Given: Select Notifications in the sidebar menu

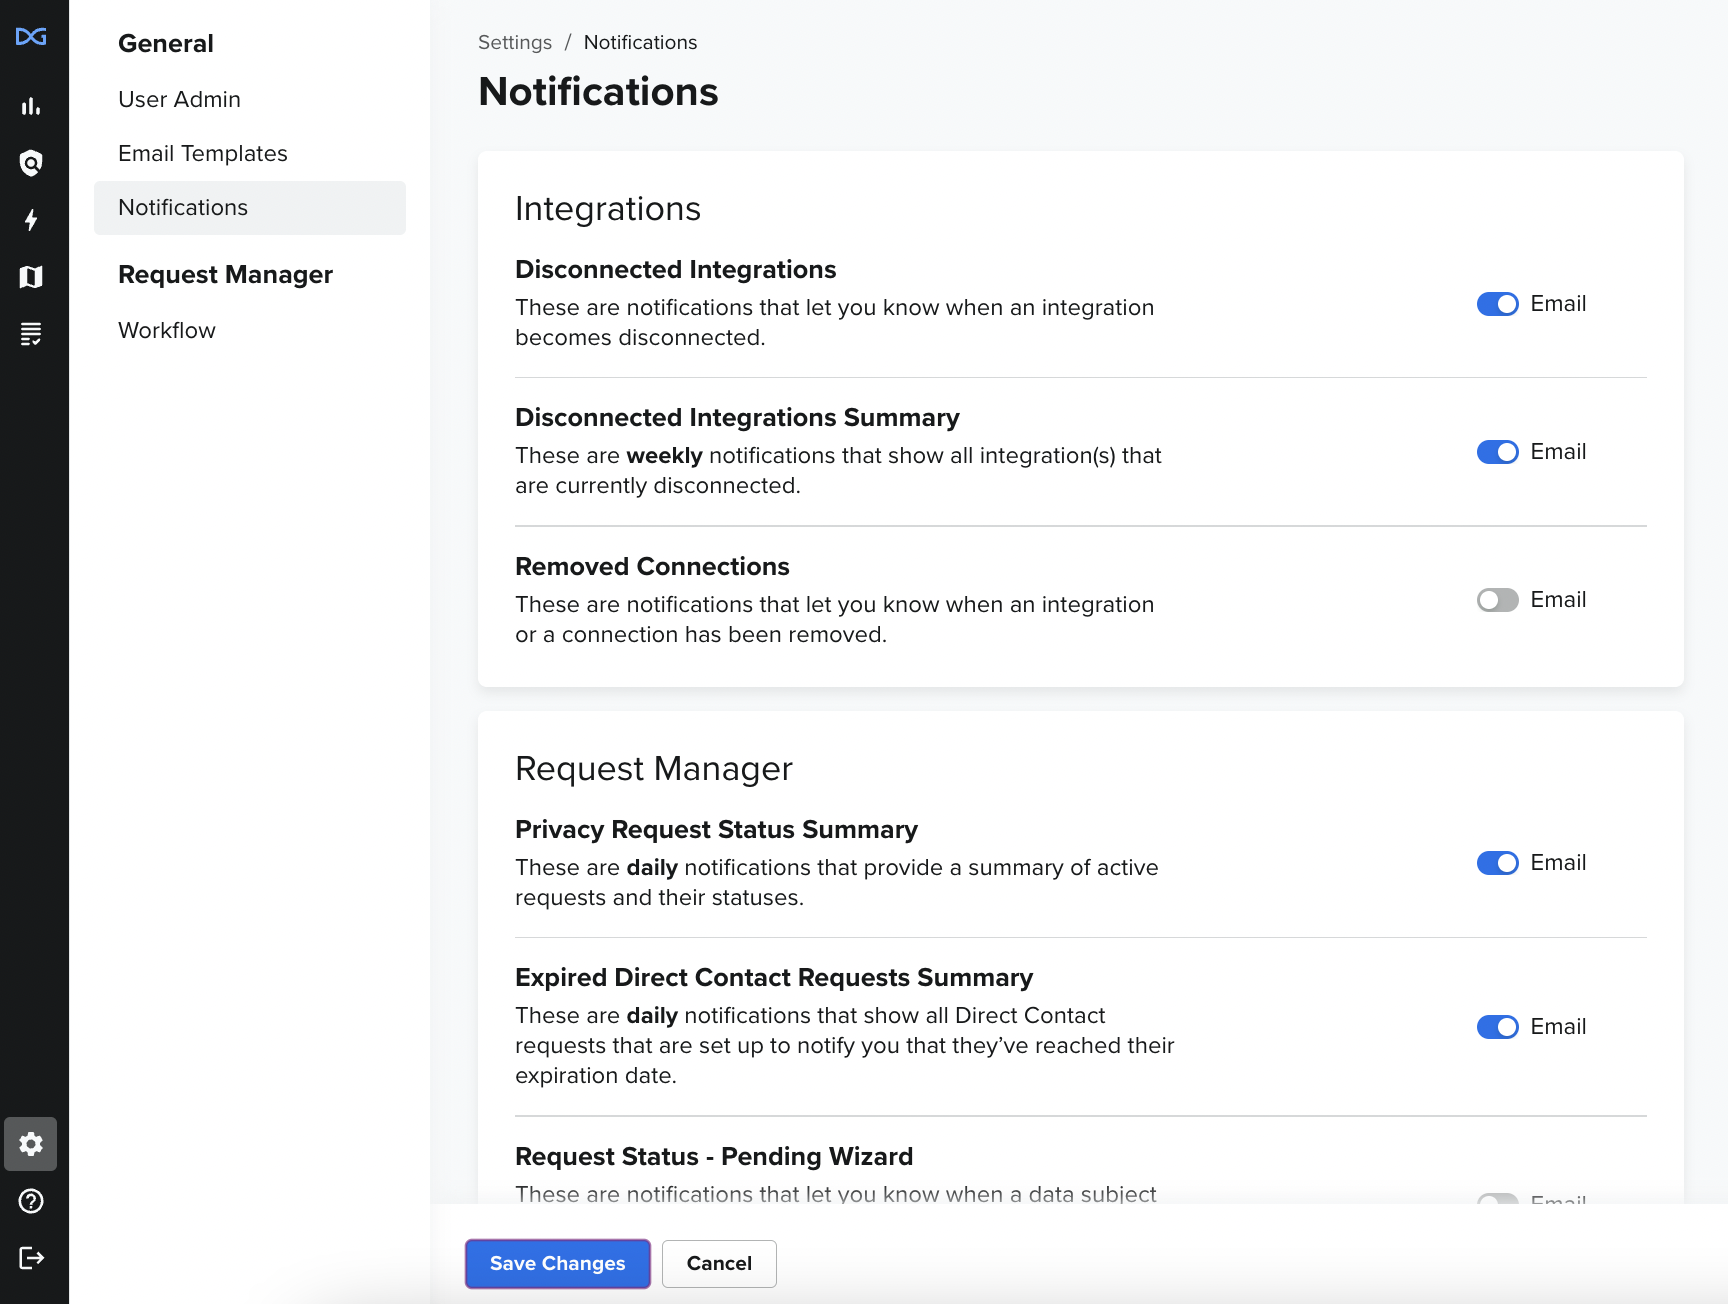Looking at the screenshot, I should tap(250, 208).
